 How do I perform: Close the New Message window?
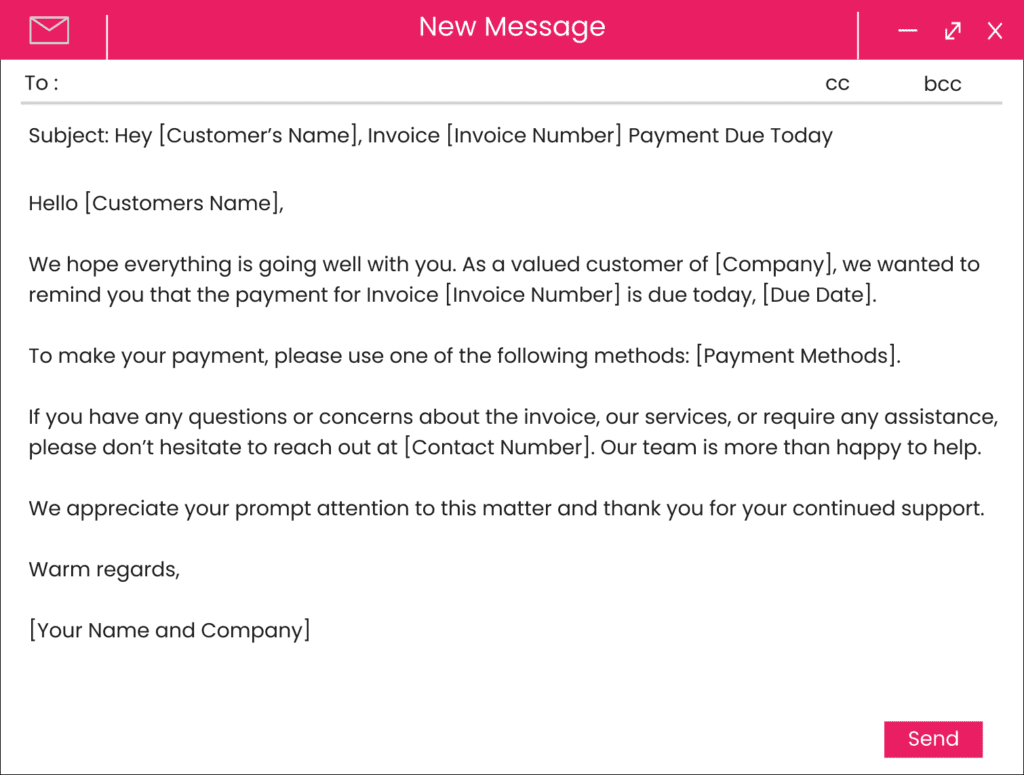(x=995, y=31)
